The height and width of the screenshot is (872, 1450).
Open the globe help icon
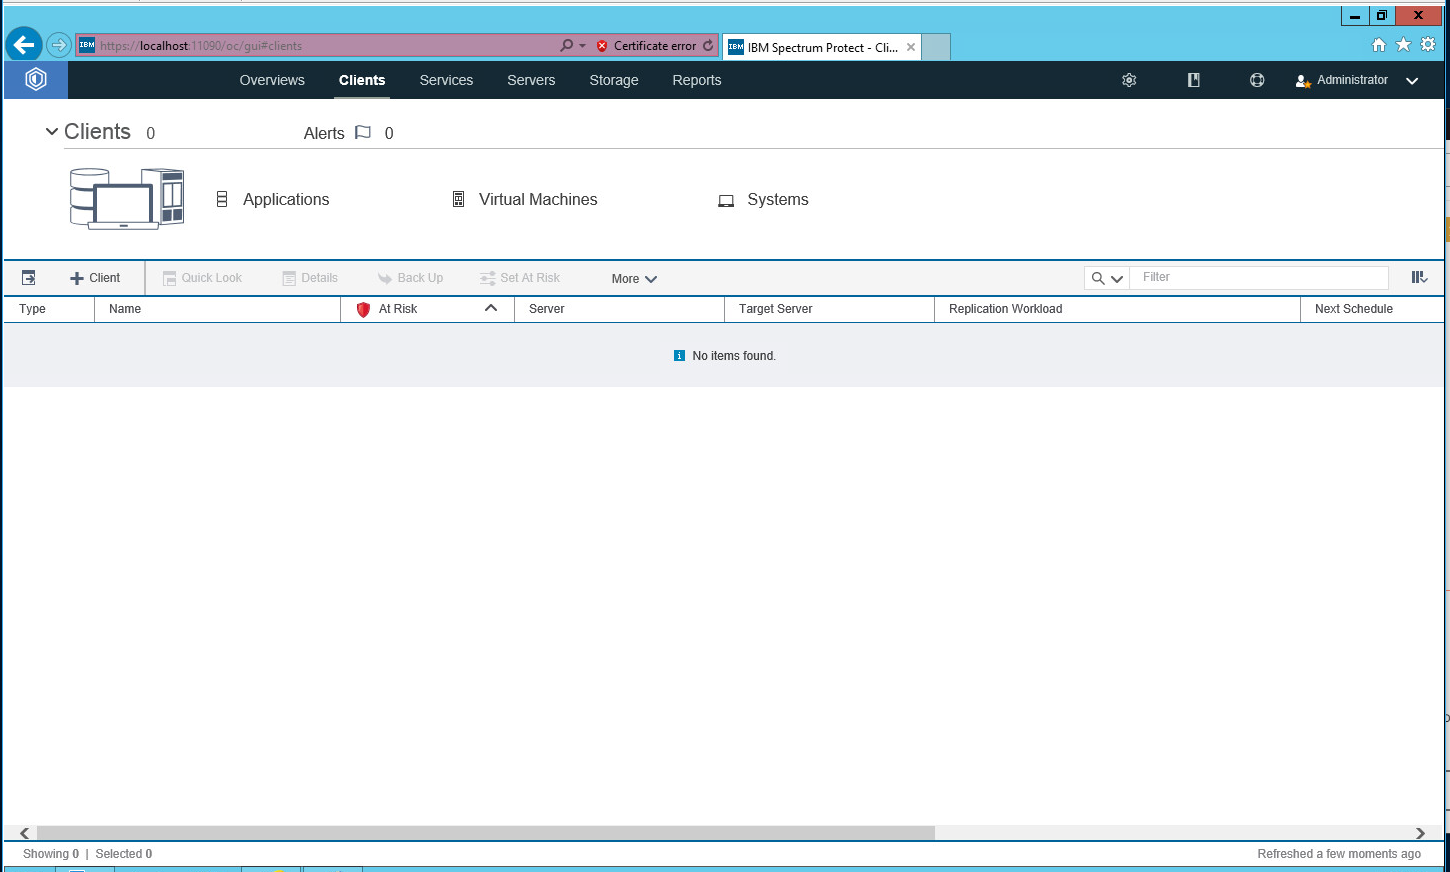tap(1257, 80)
